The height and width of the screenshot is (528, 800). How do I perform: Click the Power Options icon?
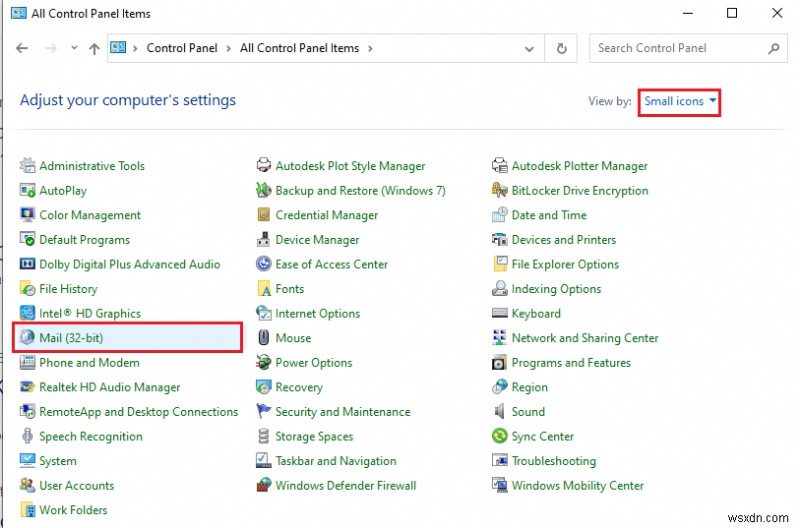263,362
